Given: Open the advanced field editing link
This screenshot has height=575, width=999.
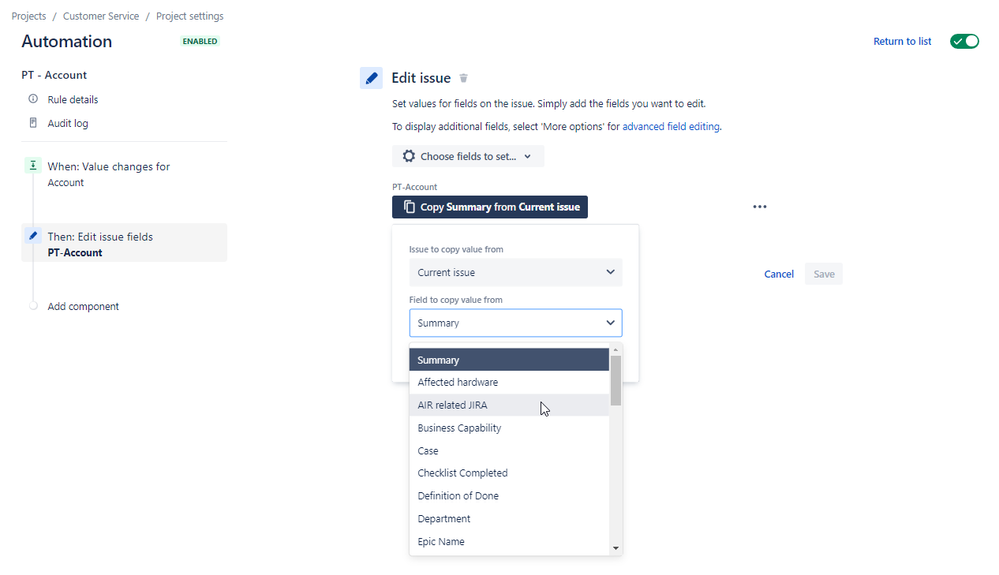Looking at the screenshot, I should coord(671,126).
